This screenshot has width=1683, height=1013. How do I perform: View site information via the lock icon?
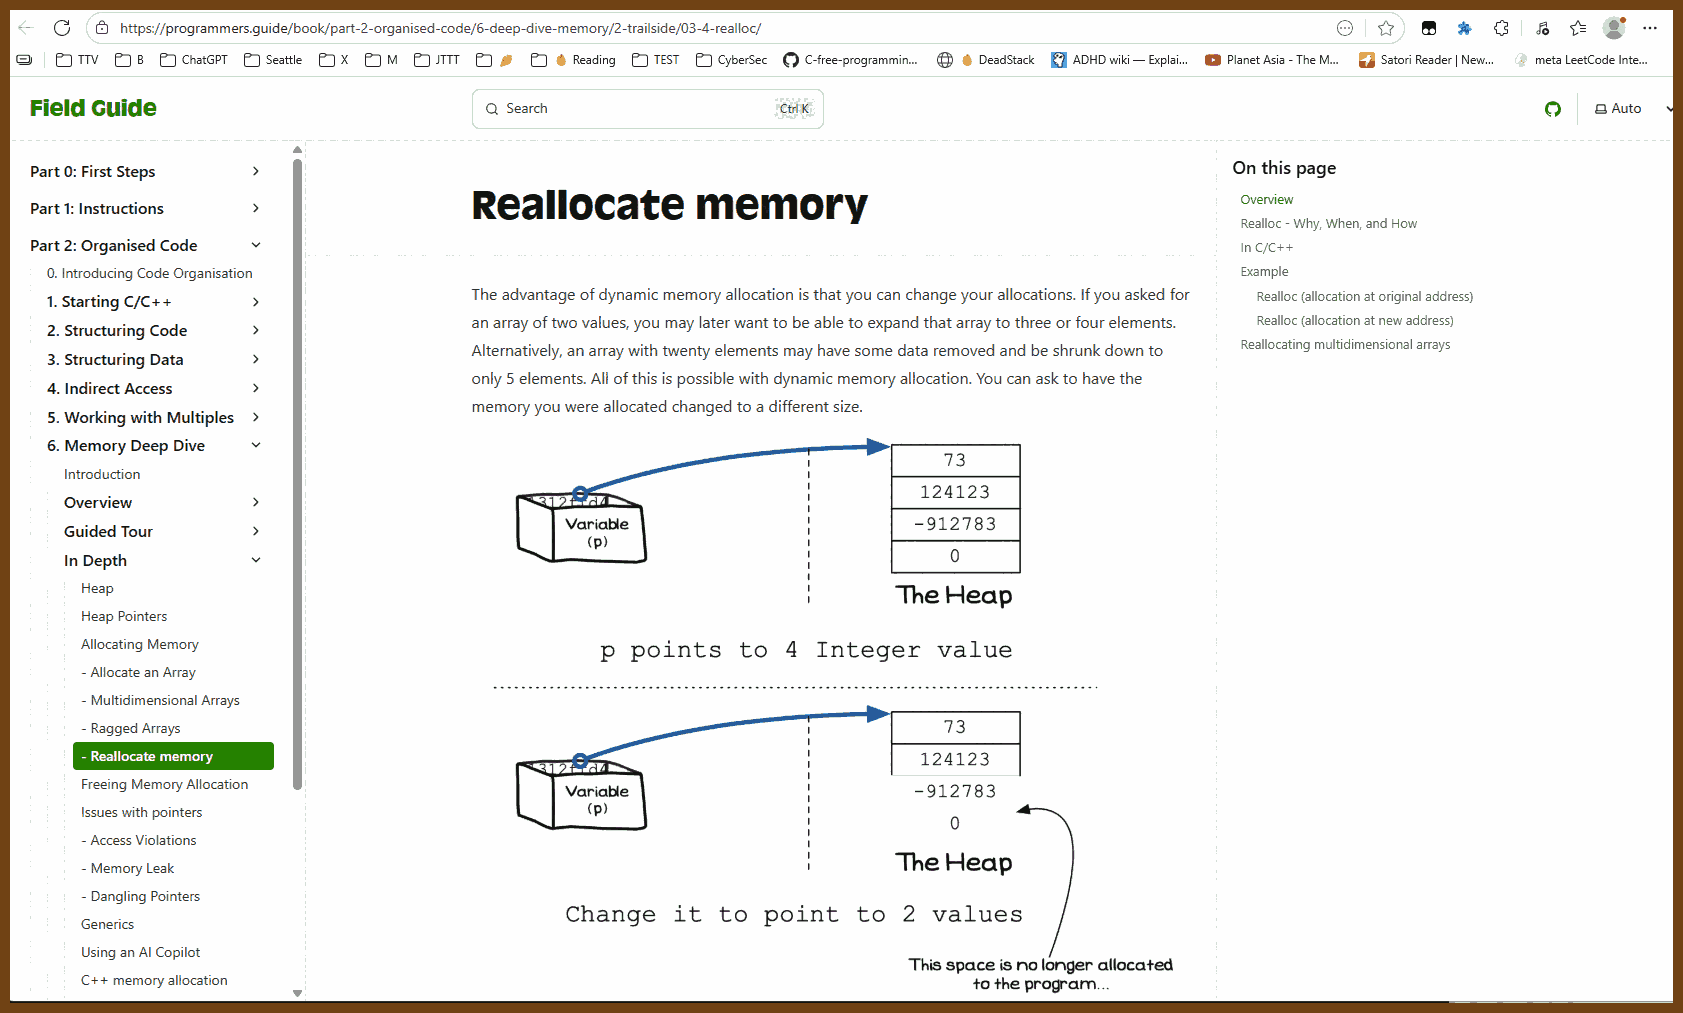pyautogui.click(x=102, y=28)
